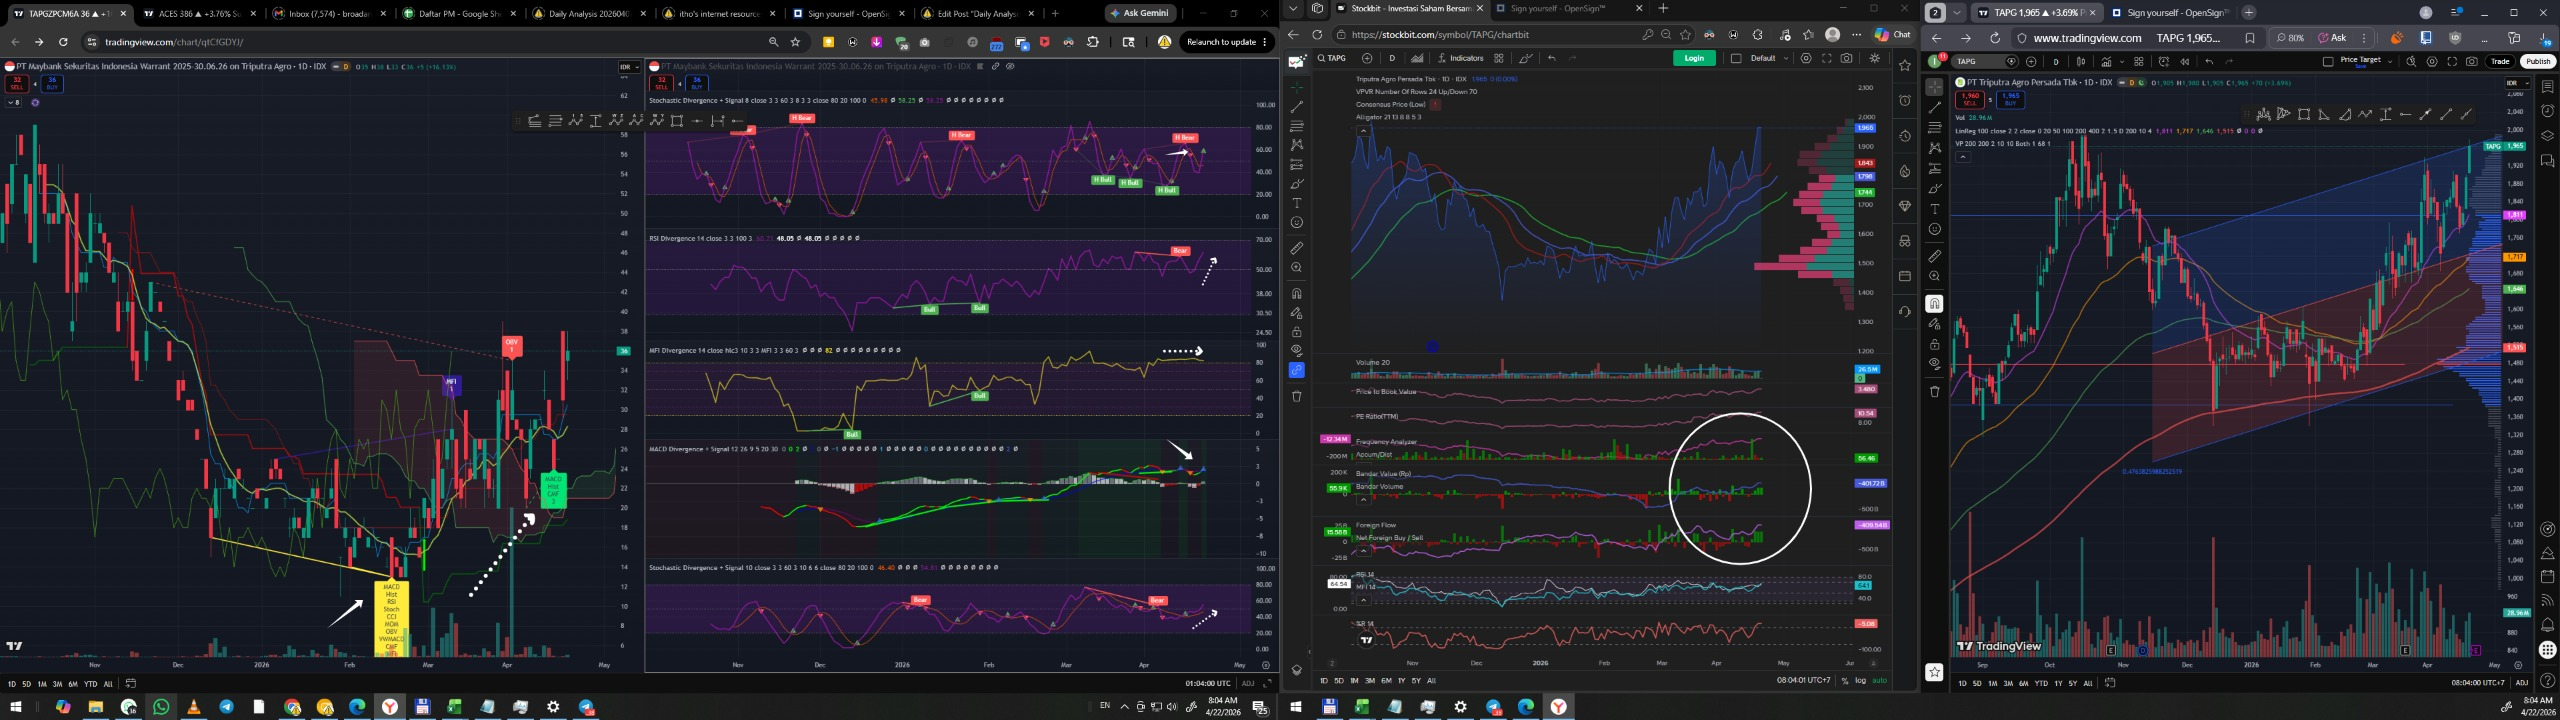The height and width of the screenshot is (720, 2560).
Task: Switch to the ACES 386 browser tab
Action: 189,14
